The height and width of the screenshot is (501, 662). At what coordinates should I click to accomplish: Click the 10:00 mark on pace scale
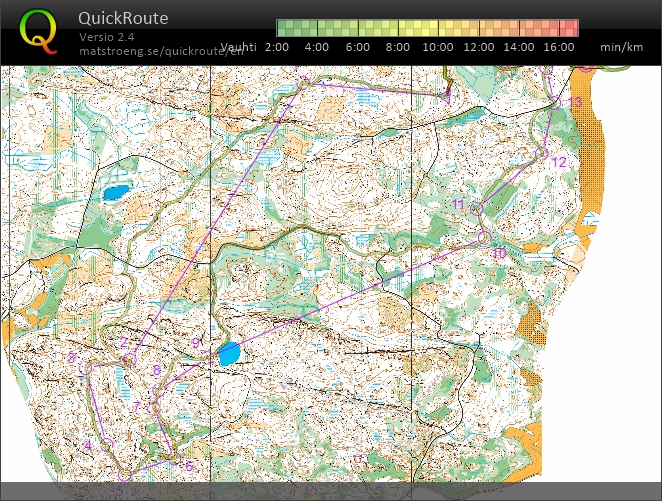tap(437, 47)
